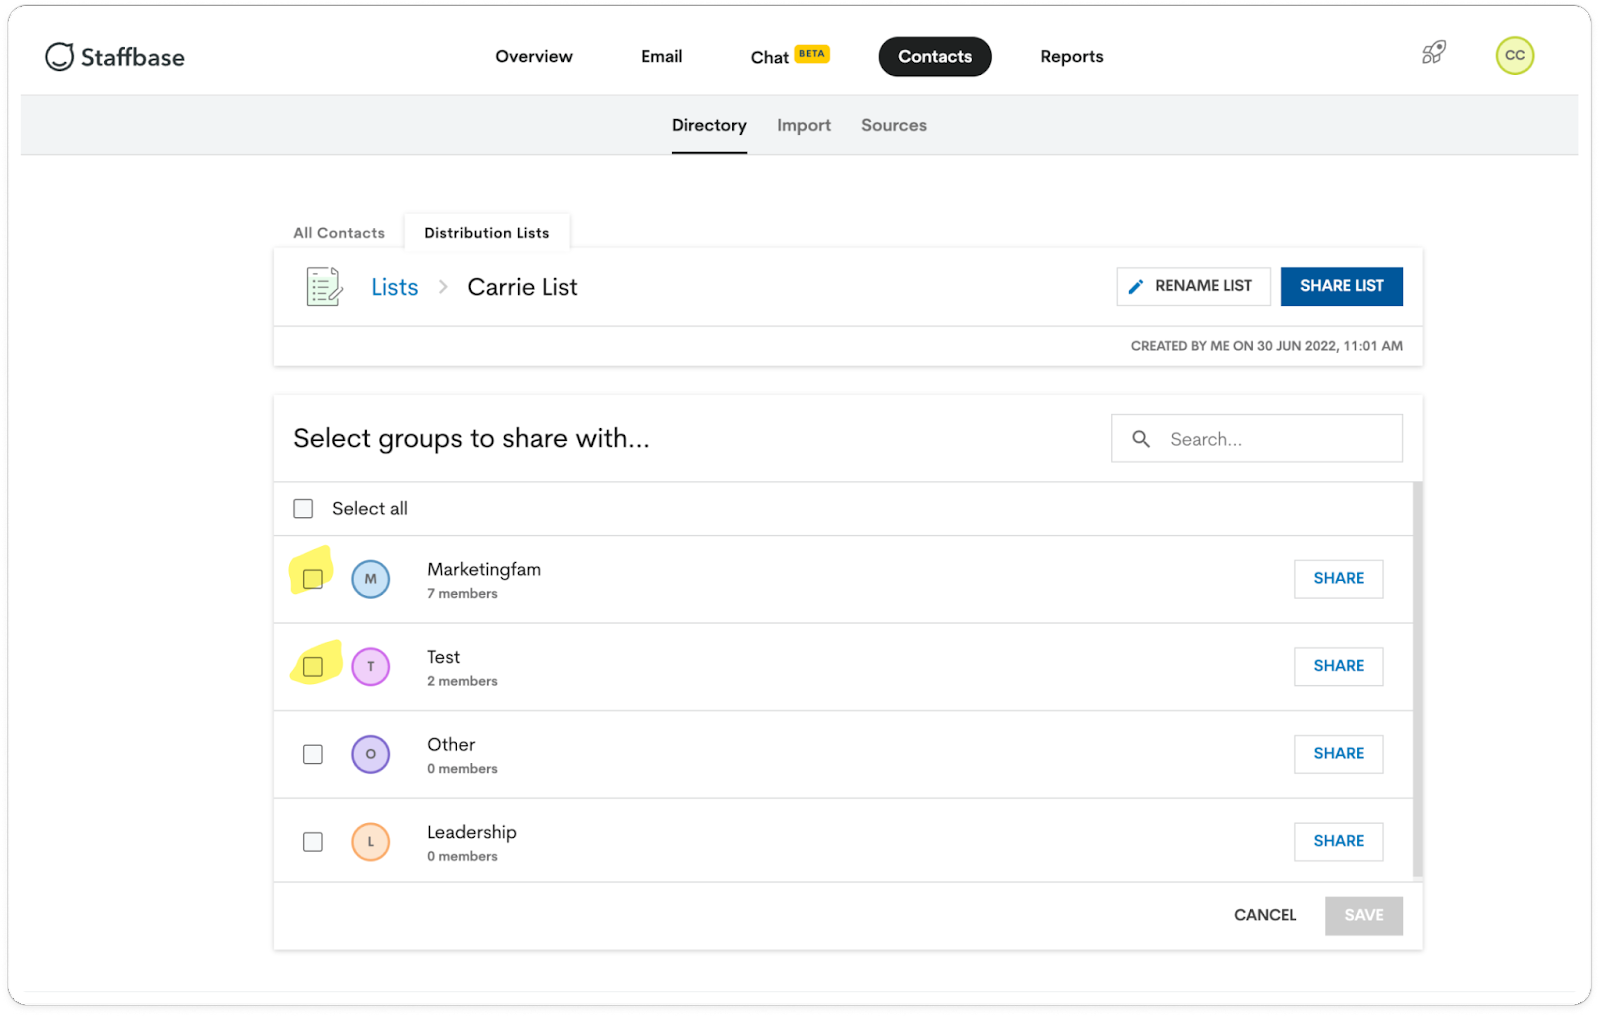The width and height of the screenshot is (1600, 1016).
Task: Open the Chat section
Action: tap(770, 58)
